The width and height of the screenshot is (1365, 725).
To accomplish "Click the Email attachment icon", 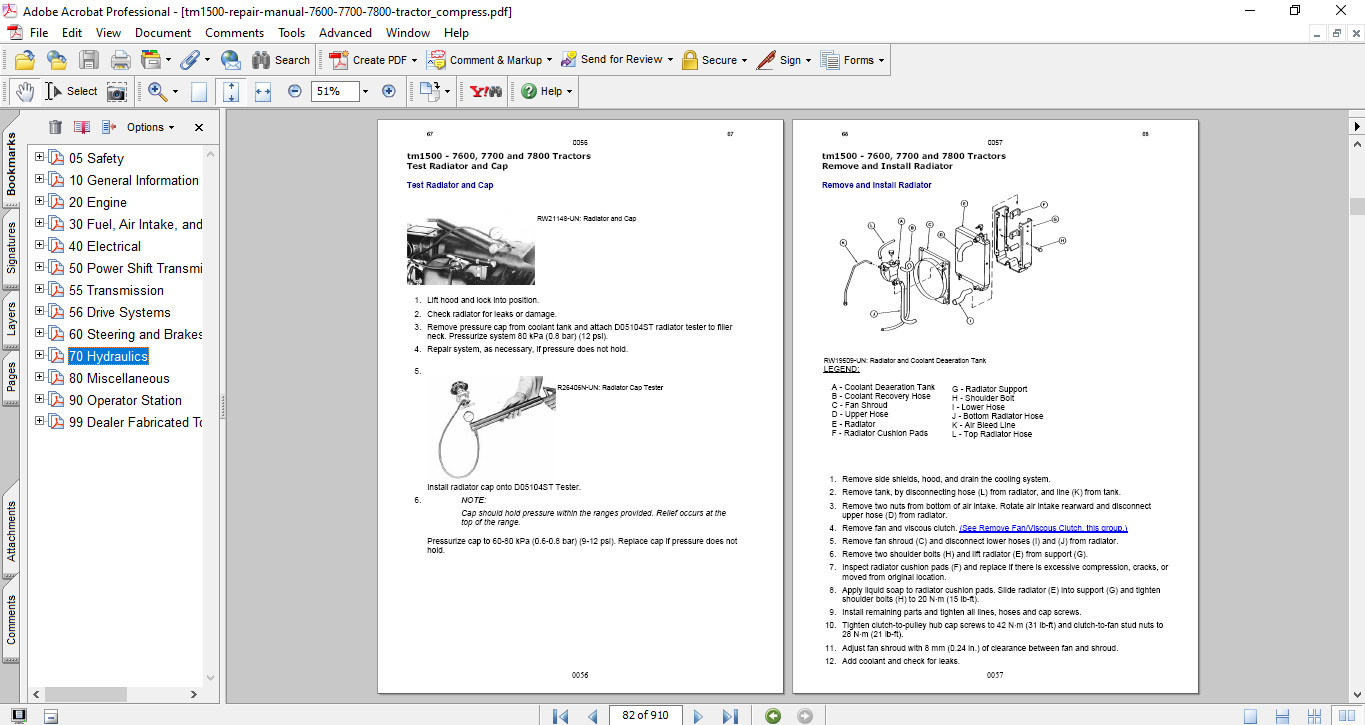I will (x=231, y=60).
